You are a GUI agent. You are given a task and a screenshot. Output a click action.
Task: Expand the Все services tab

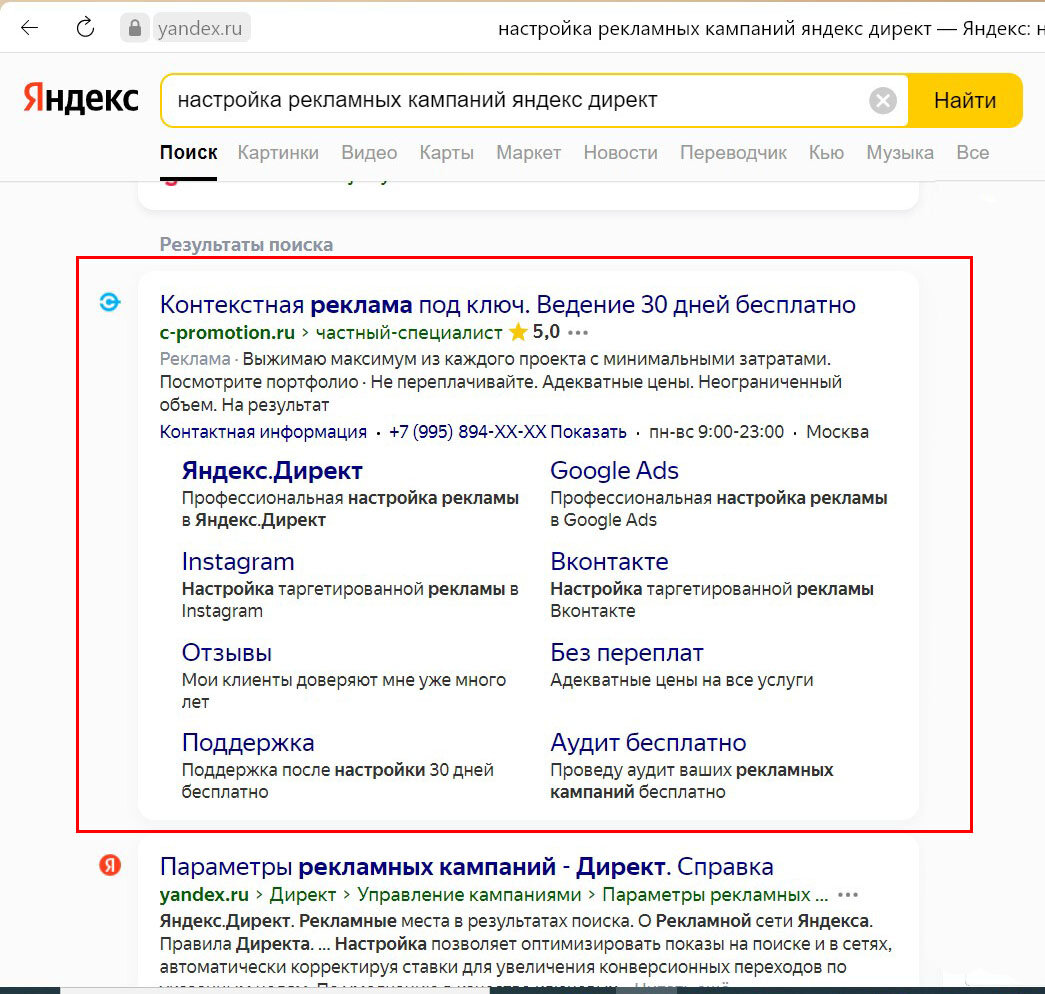(x=972, y=153)
